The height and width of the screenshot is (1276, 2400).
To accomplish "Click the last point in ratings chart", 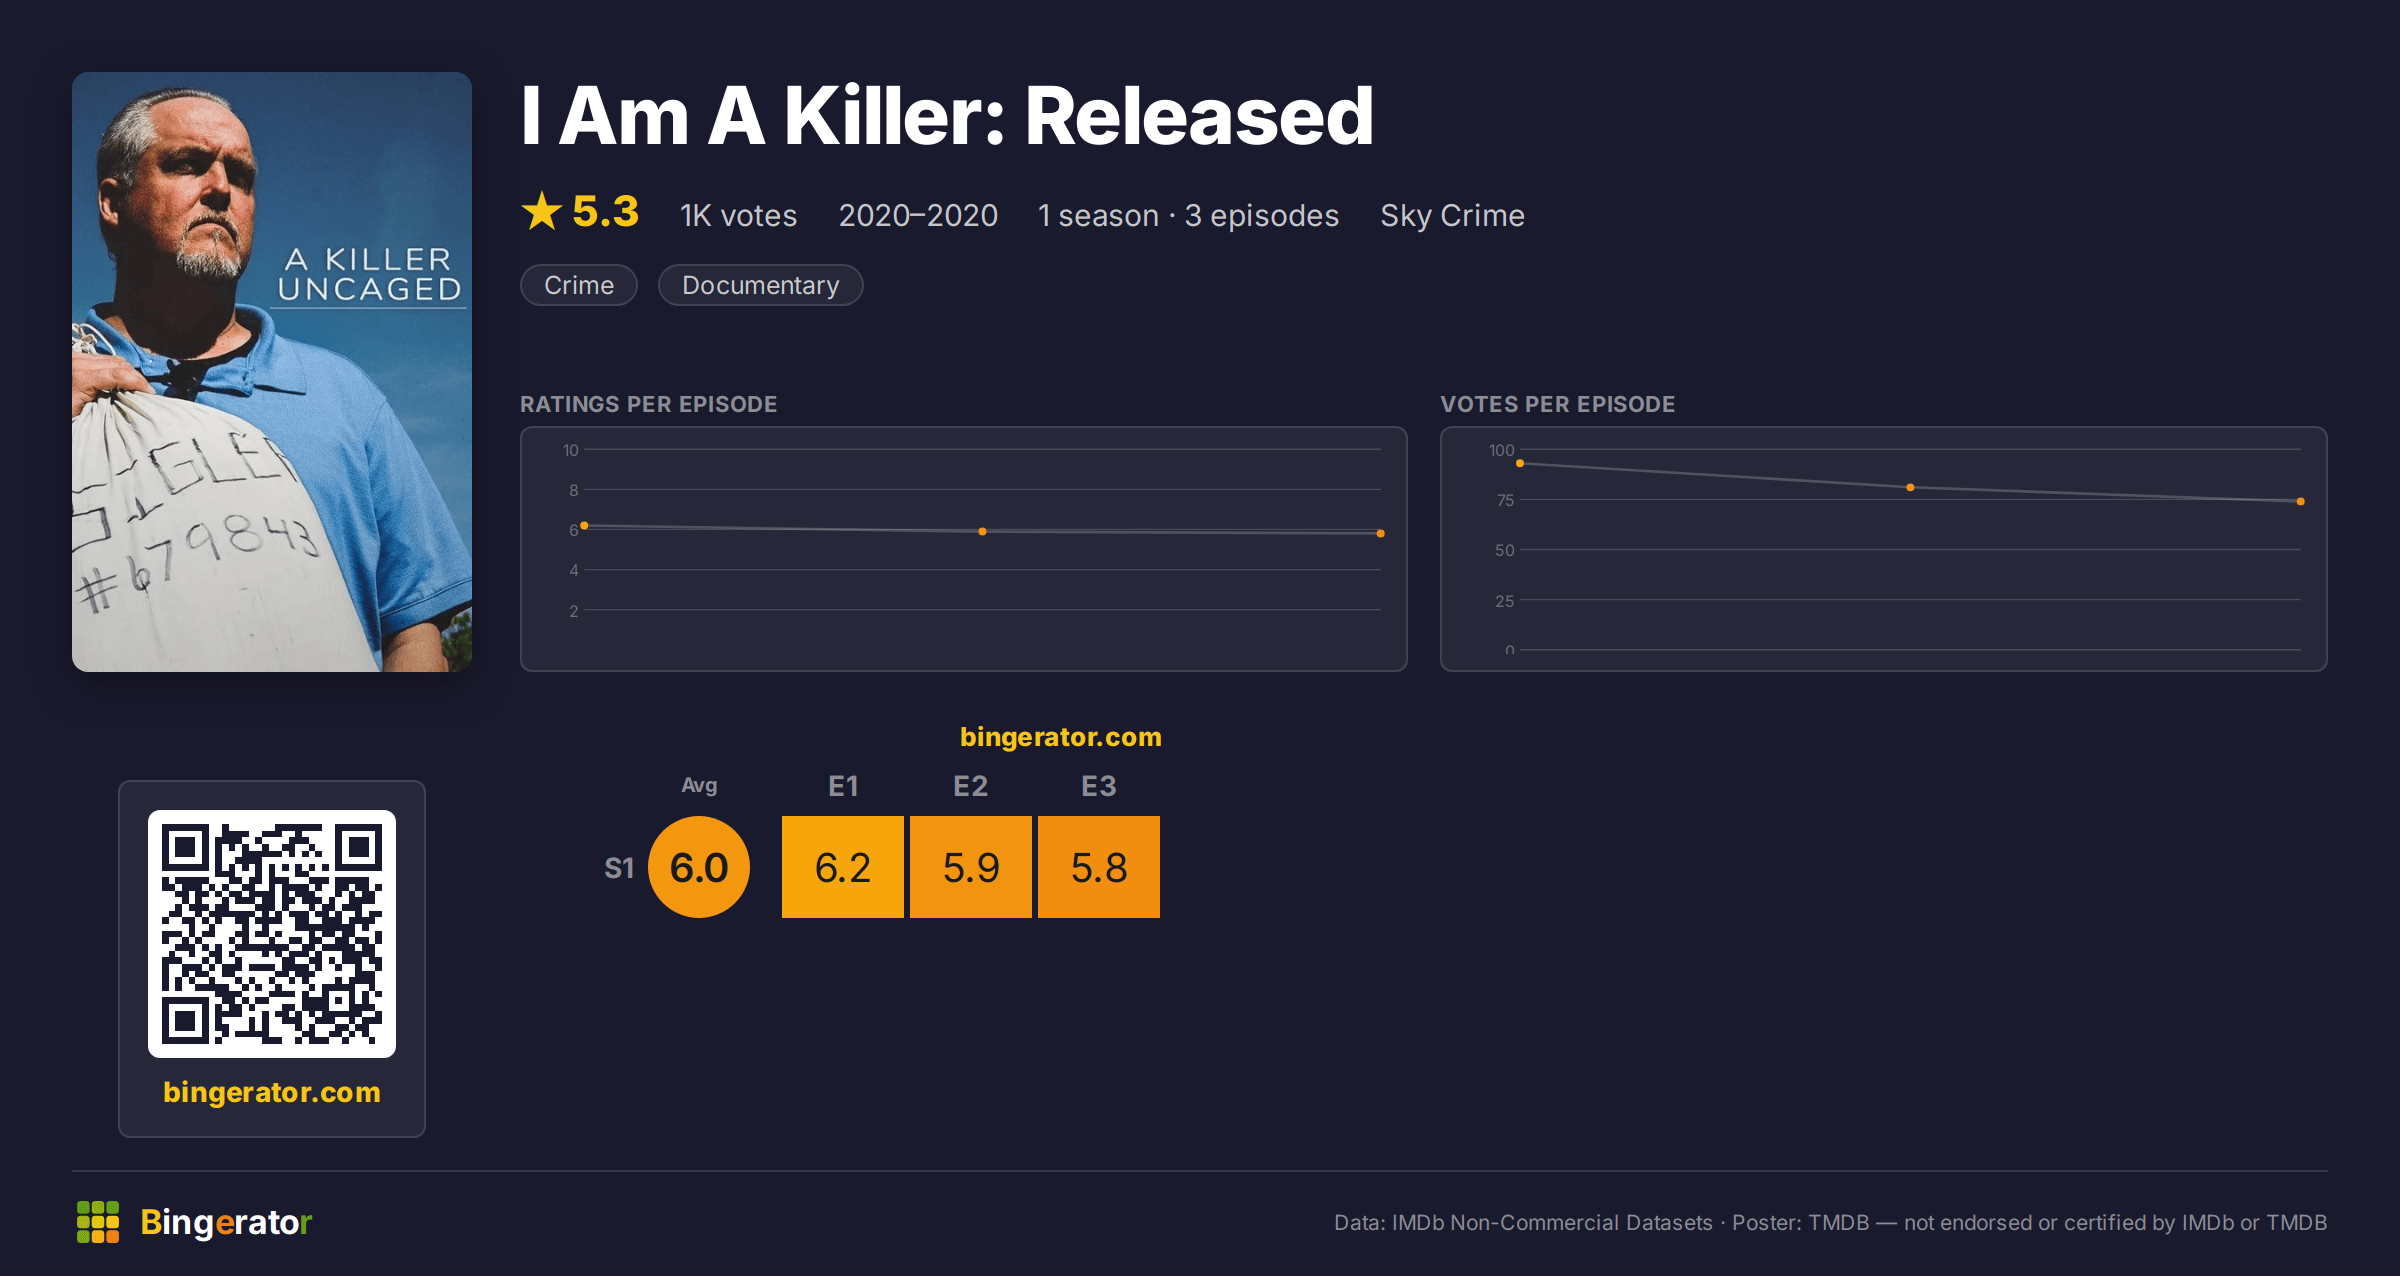I will point(1381,534).
